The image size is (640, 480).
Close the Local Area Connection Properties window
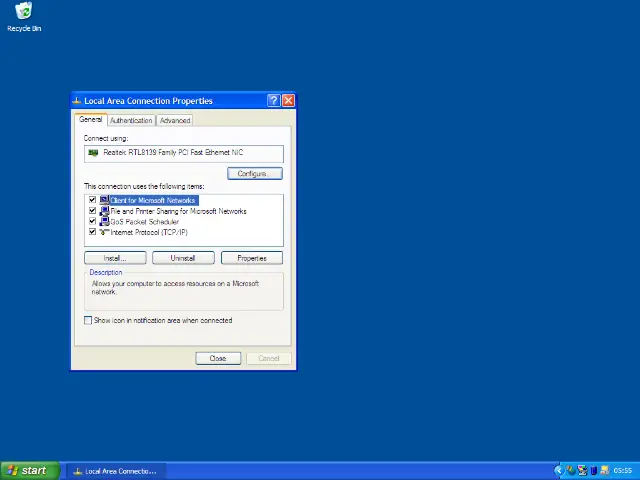point(288,100)
